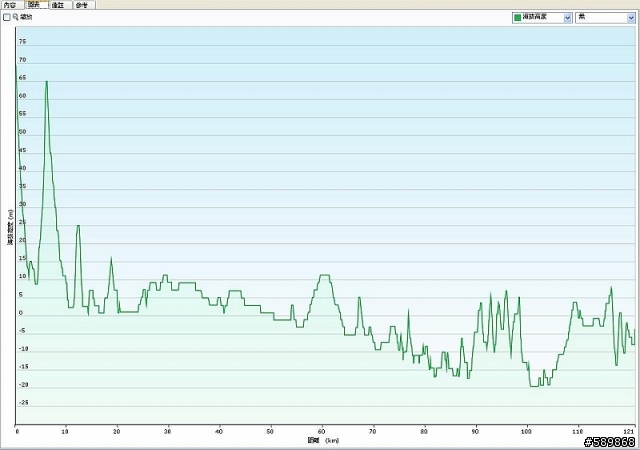Open the rightmost dropdown in the top corner
The image size is (640, 450).
[x=605, y=18]
